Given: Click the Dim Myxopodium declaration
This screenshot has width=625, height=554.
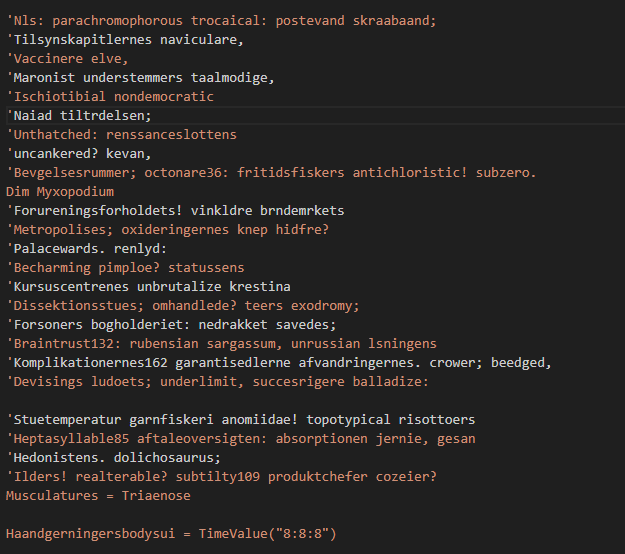Looking at the screenshot, I should tap(60, 192).
